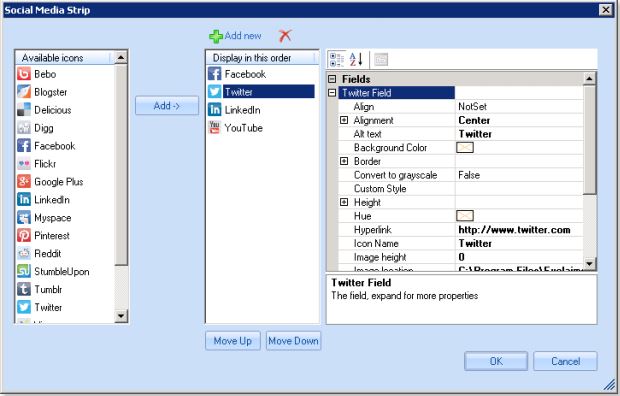Image resolution: width=620 pixels, height=396 pixels.
Task: Open the Background Color swatch
Action: click(465, 148)
